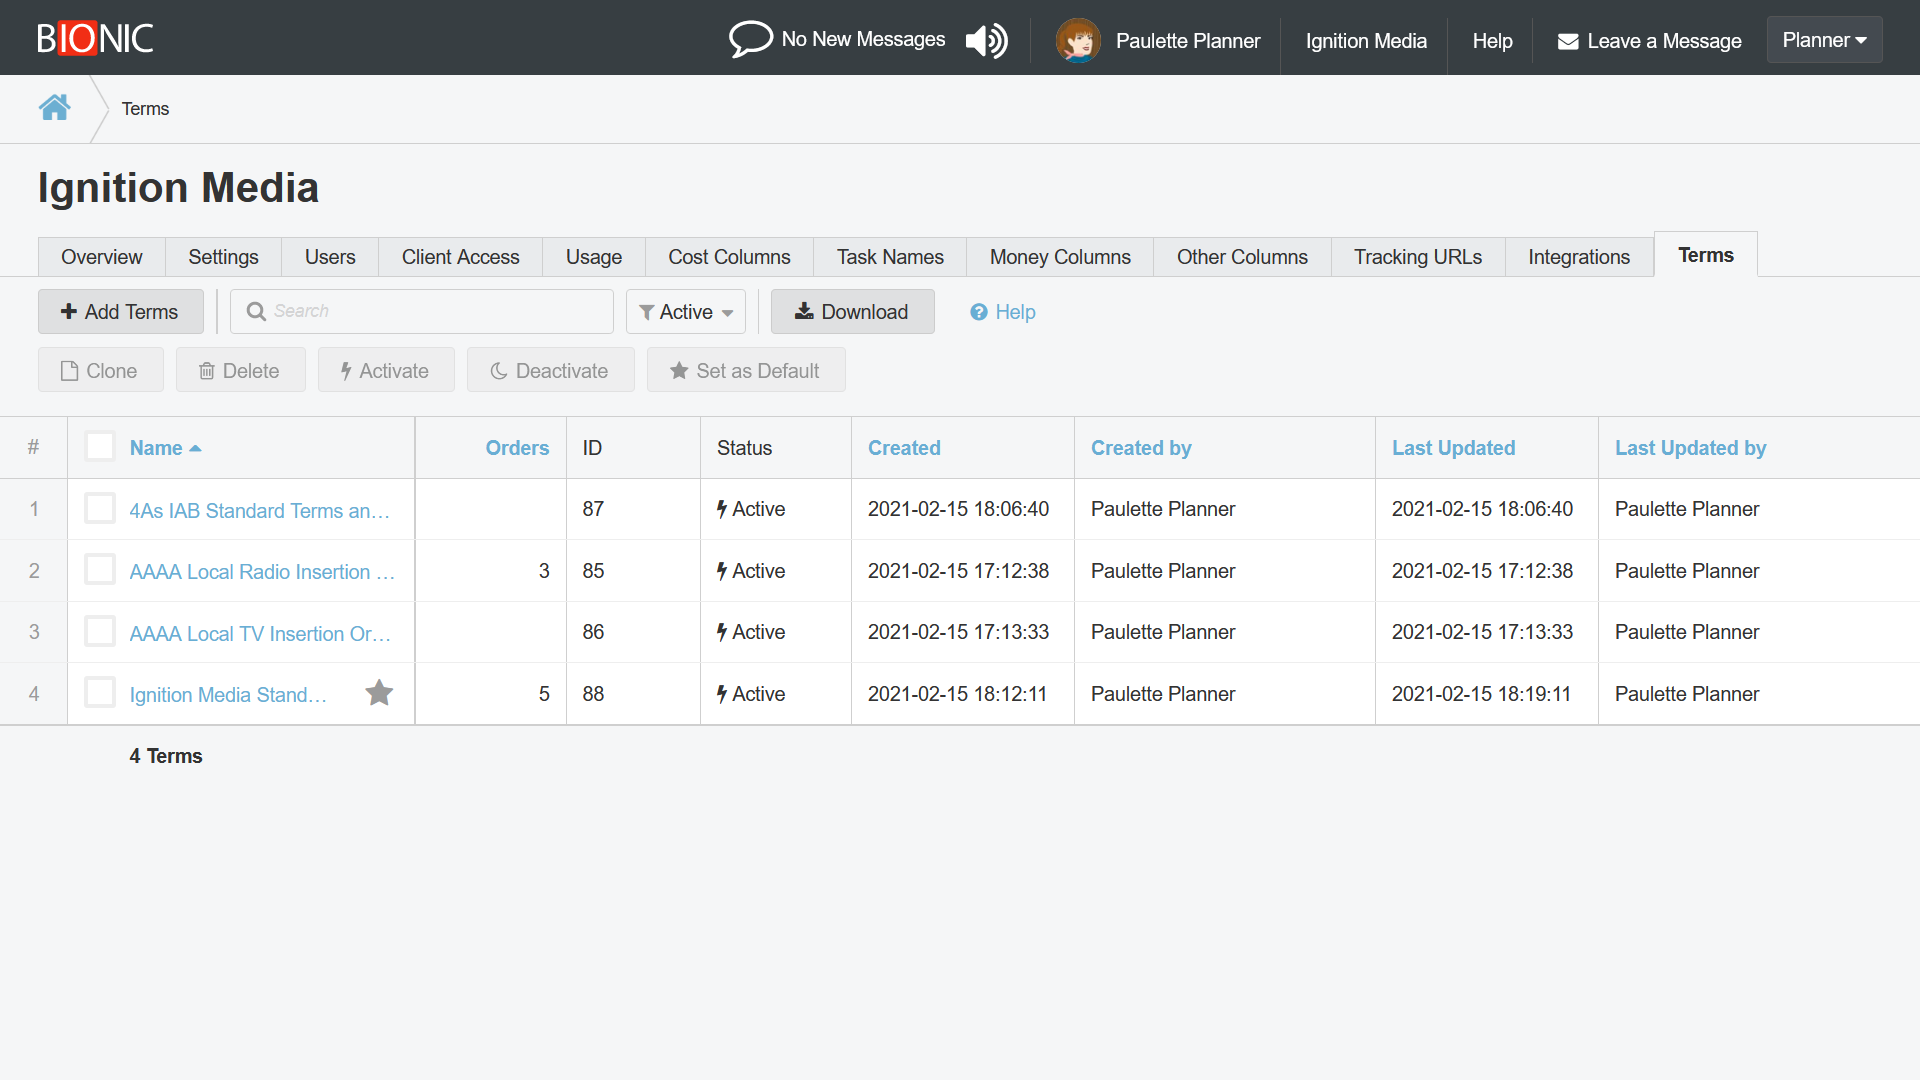Screen dimensions: 1920x1080
Task: Click the Clone button
Action: [101, 370]
